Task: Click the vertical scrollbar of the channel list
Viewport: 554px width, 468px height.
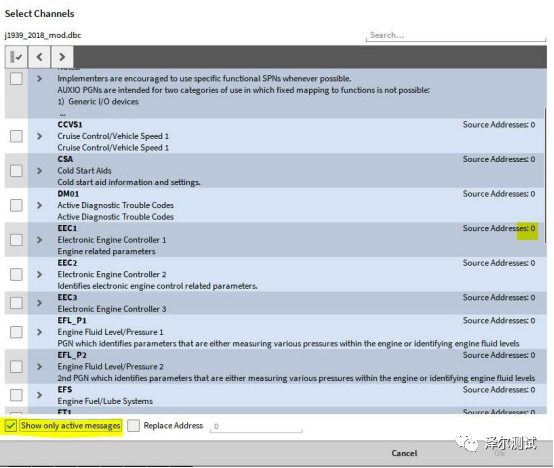Action: (545, 176)
